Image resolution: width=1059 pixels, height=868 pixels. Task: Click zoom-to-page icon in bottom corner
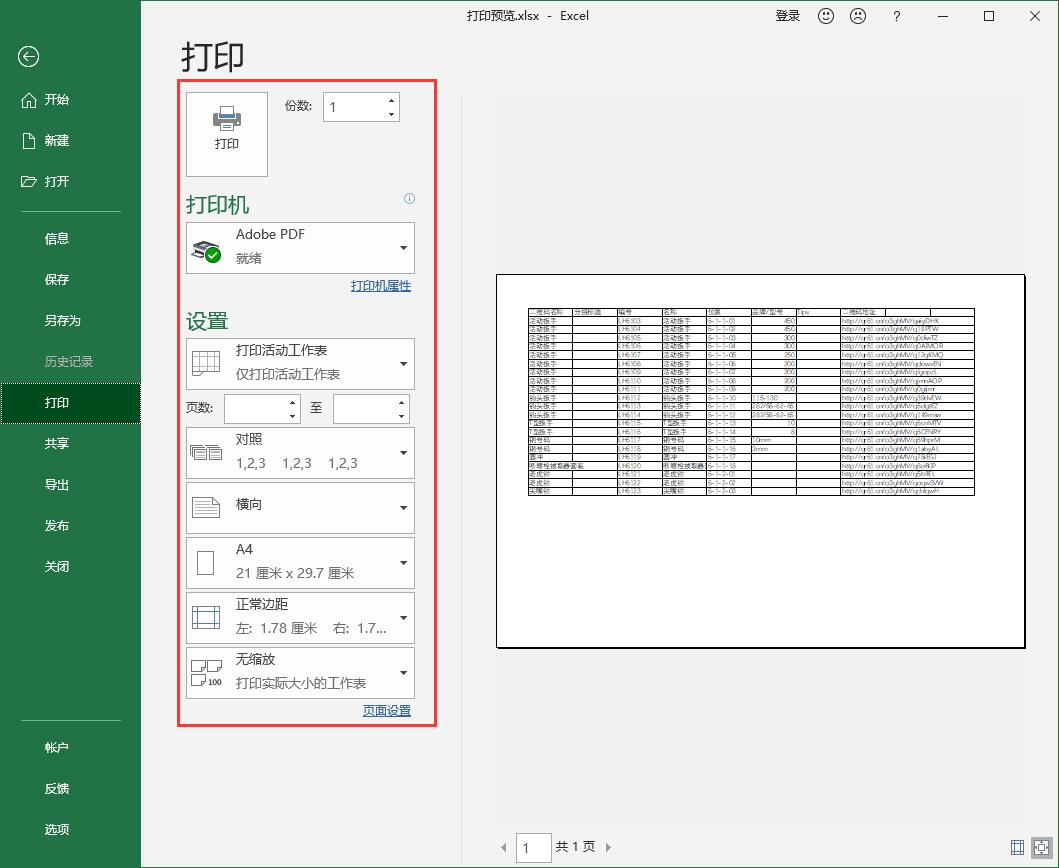pyautogui.click(x=1043, y=846)
